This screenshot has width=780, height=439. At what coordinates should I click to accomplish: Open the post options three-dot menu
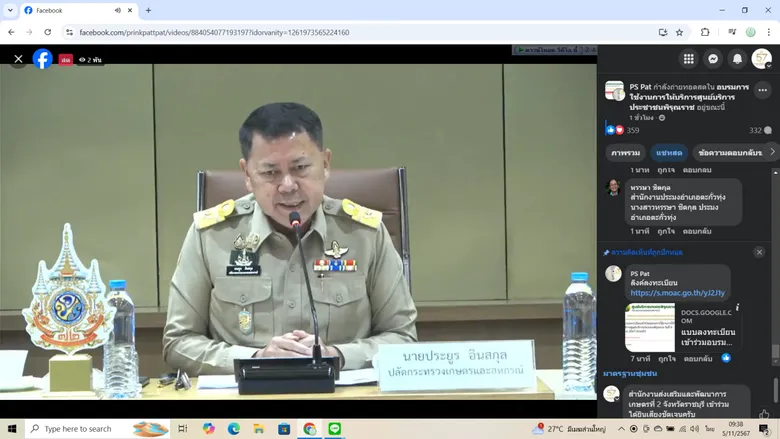click(x=763, y=90)
